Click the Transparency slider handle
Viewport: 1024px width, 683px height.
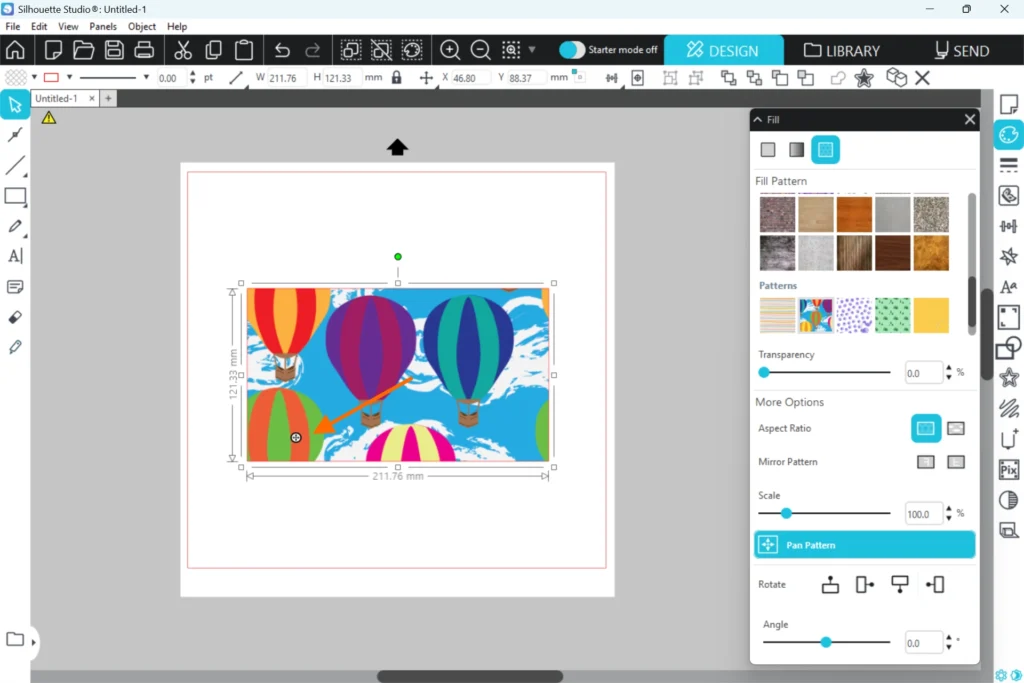tap(764, 372)
